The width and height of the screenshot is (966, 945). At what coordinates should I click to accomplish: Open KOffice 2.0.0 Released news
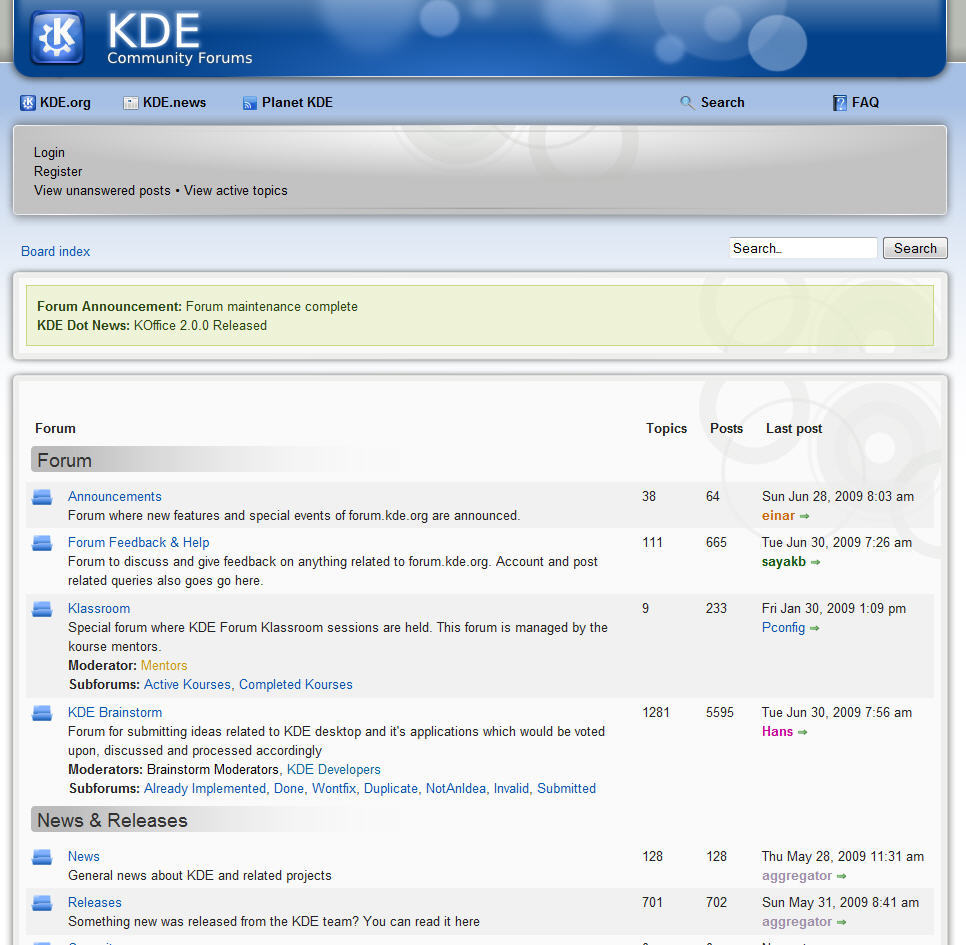point(200,326)
